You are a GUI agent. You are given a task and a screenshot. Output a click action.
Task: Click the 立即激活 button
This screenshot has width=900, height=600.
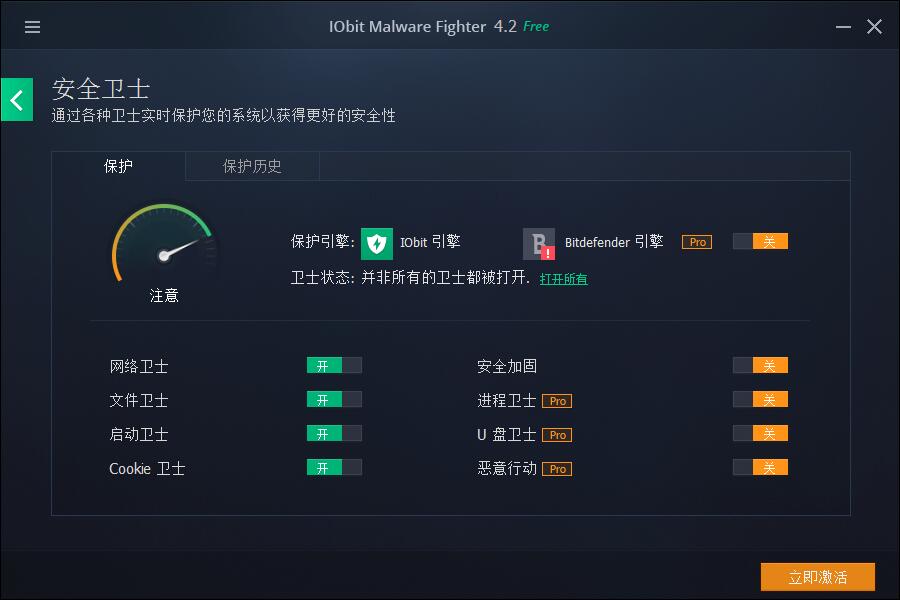pyautogui.click(x=817, y=576)
